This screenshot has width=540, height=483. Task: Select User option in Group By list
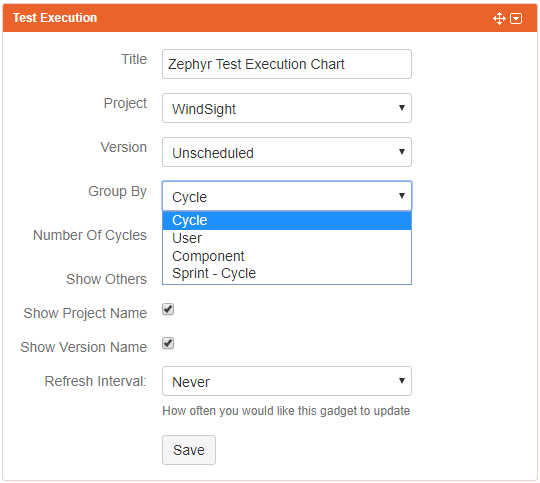[287, 238]
